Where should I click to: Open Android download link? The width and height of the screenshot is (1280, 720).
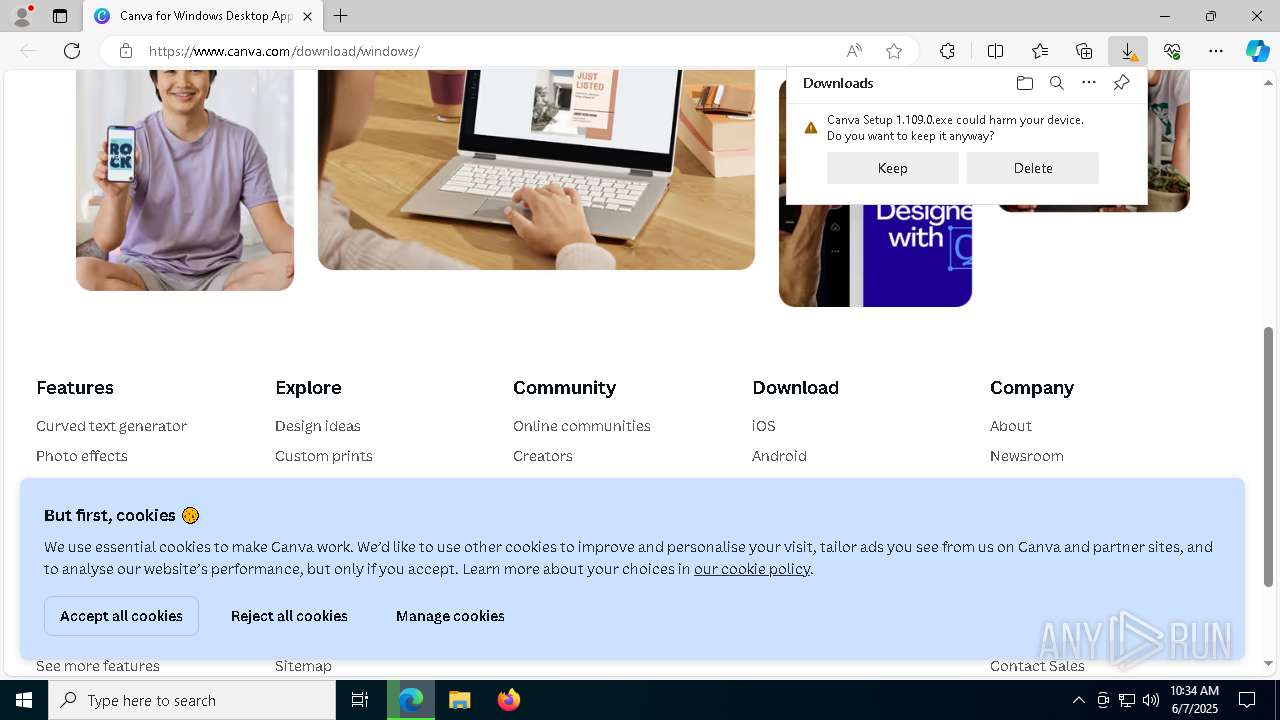click(x=779, y=456)
